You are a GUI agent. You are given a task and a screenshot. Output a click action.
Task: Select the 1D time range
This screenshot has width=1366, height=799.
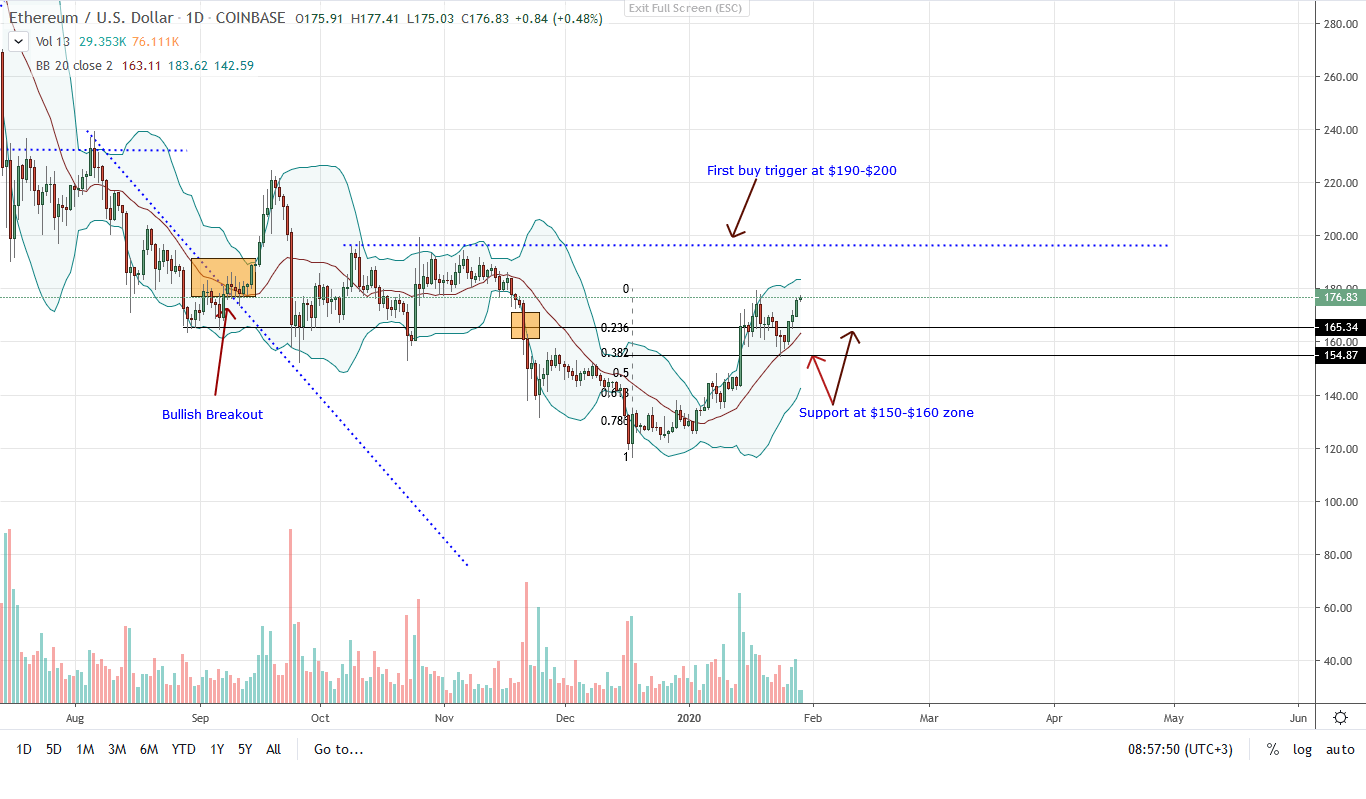click(25, 749)
